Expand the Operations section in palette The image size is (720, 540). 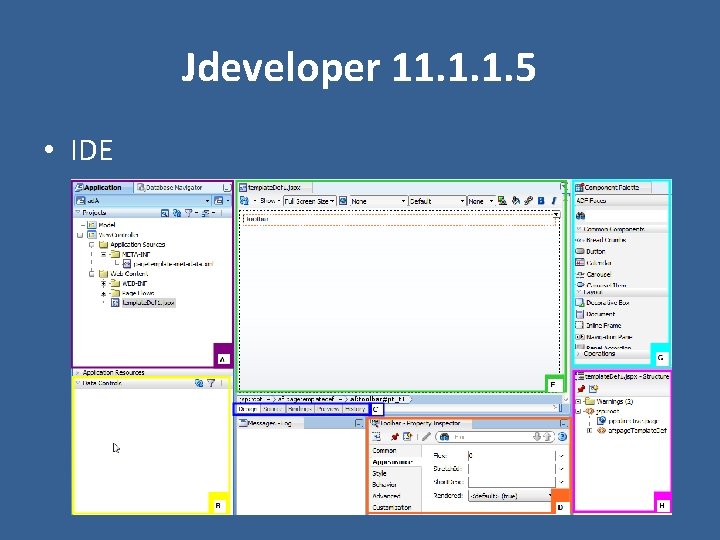pyautogui.click(x=579, y=354)
